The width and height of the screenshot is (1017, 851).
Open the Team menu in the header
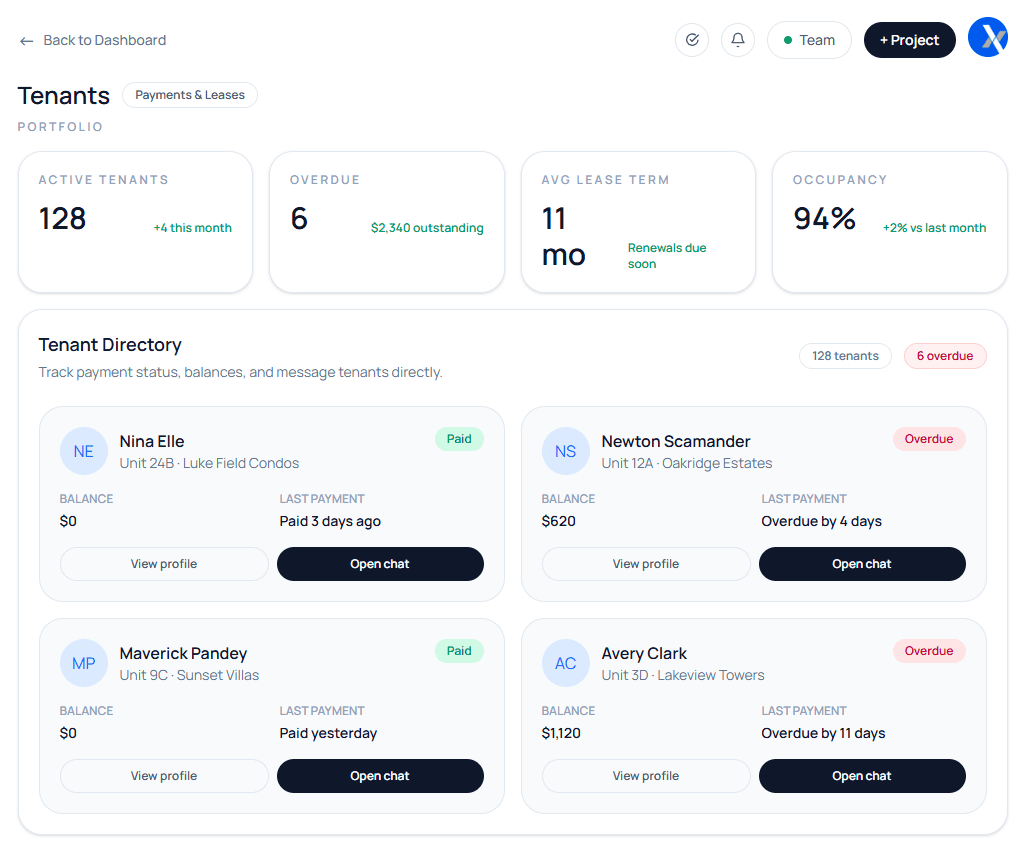pyautogui.click(x=809, y=40)
